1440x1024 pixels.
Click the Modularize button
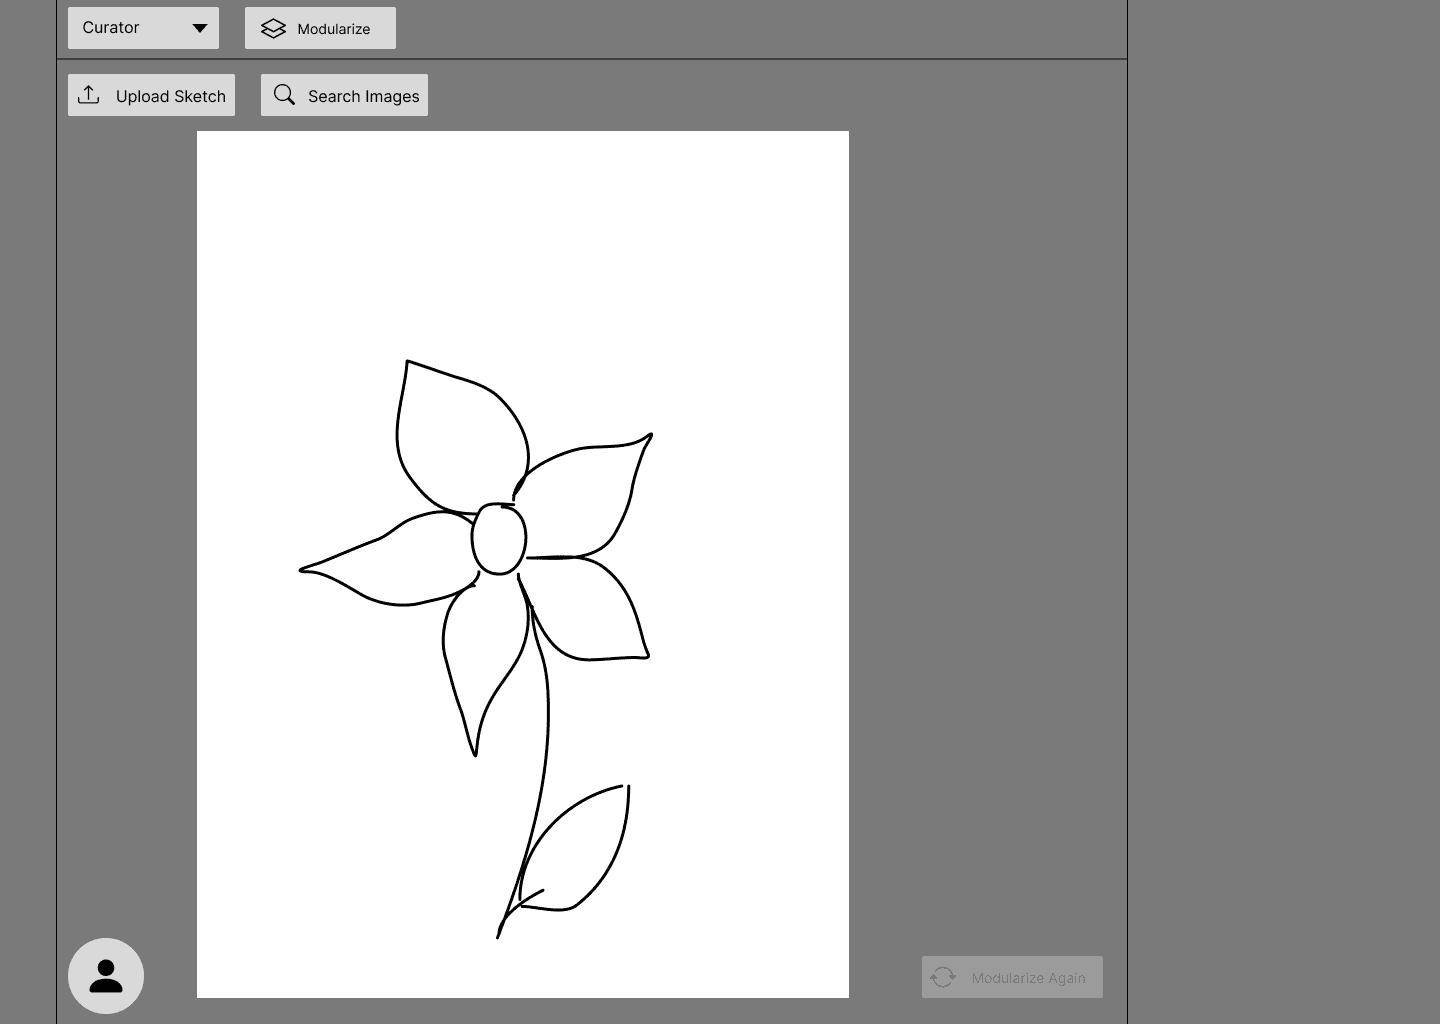click(320, 28)
